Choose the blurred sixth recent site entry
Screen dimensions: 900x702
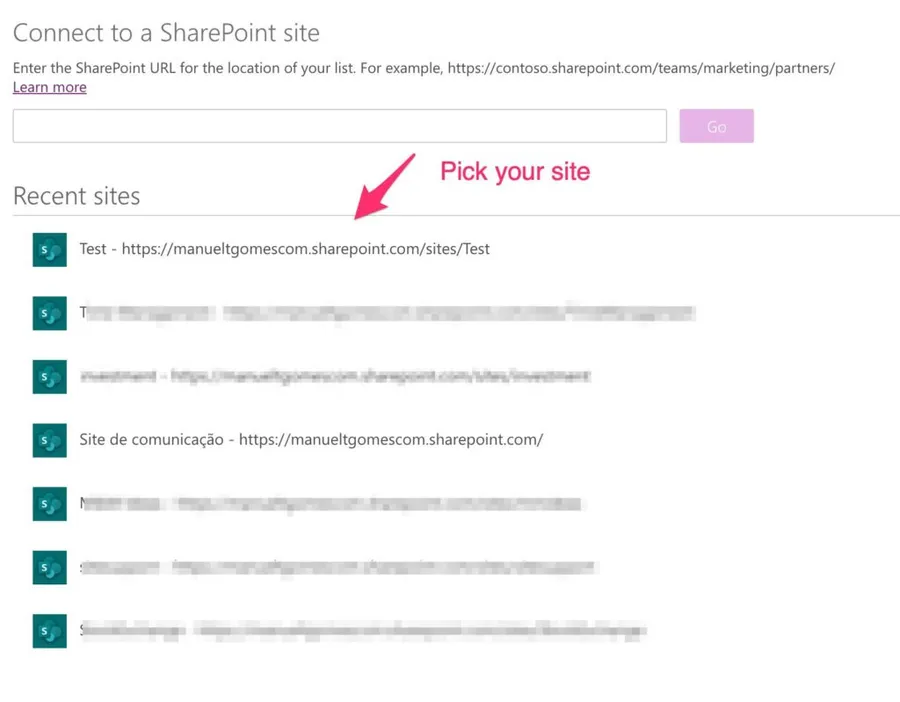coord(338,568)
